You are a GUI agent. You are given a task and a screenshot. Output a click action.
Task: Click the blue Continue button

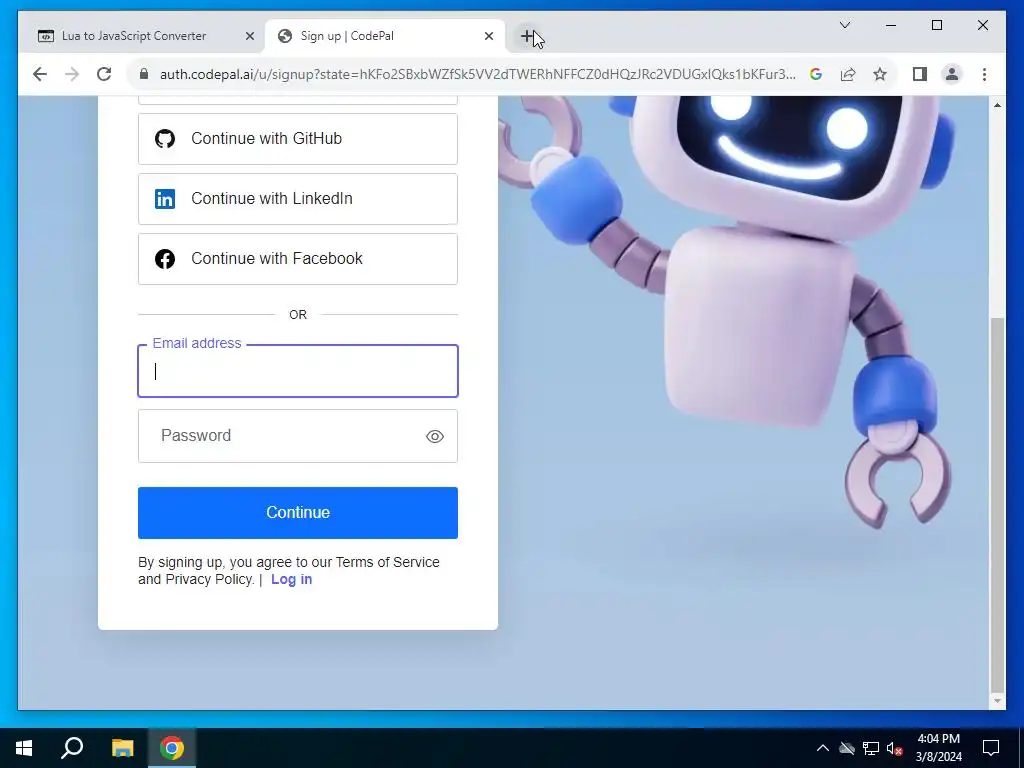point(298,513)
